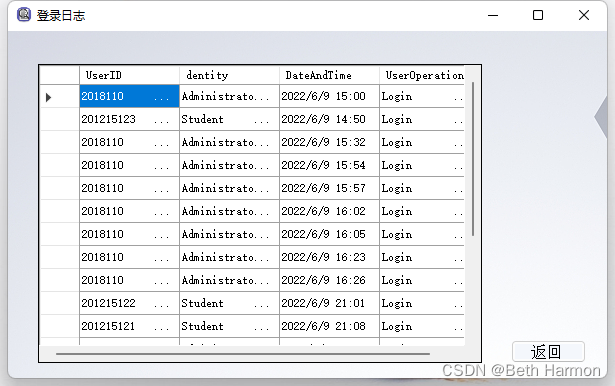Select Administrato cell in the 15:00 row
The height and width of the screenshot is (386, 615).
(x=229, y=96)
